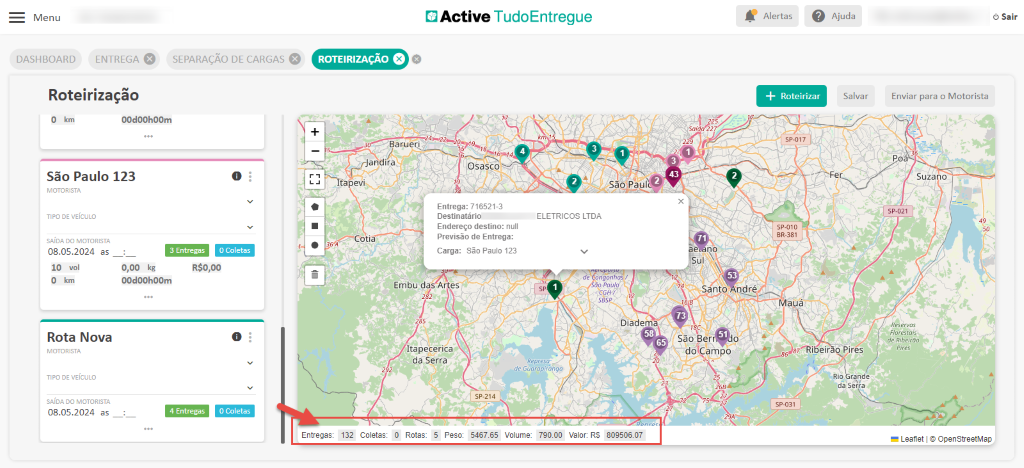1024x468 pixels.
Task: Click 0 Coletas badge in São Paulo 123
Action: point(234,251)
